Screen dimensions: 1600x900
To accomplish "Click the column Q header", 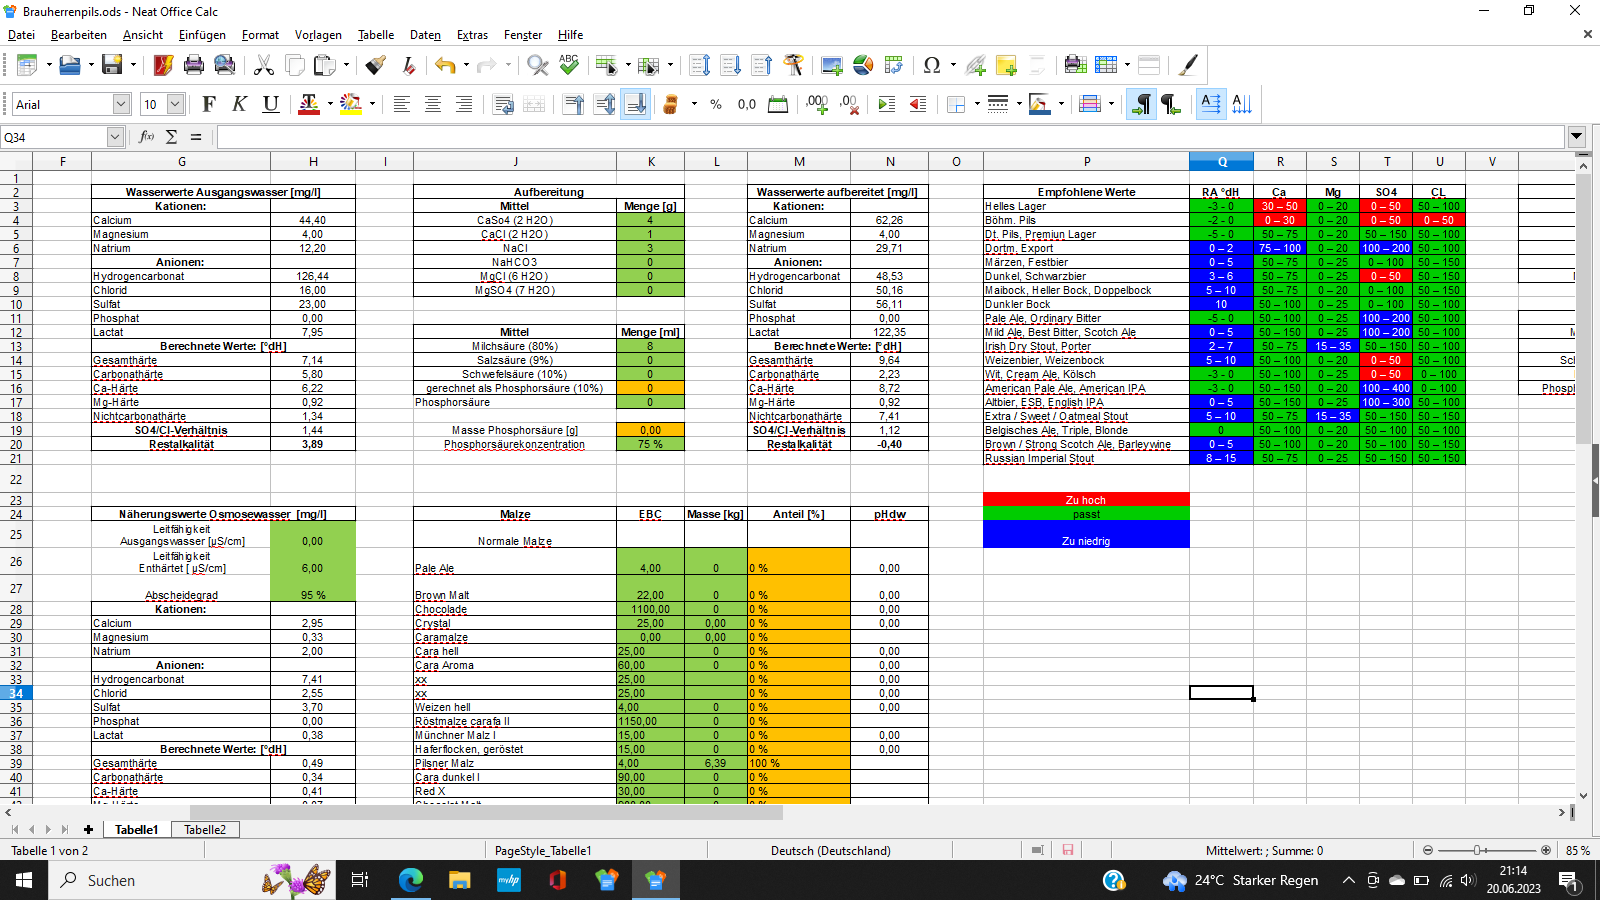I will coord(1221,161).
